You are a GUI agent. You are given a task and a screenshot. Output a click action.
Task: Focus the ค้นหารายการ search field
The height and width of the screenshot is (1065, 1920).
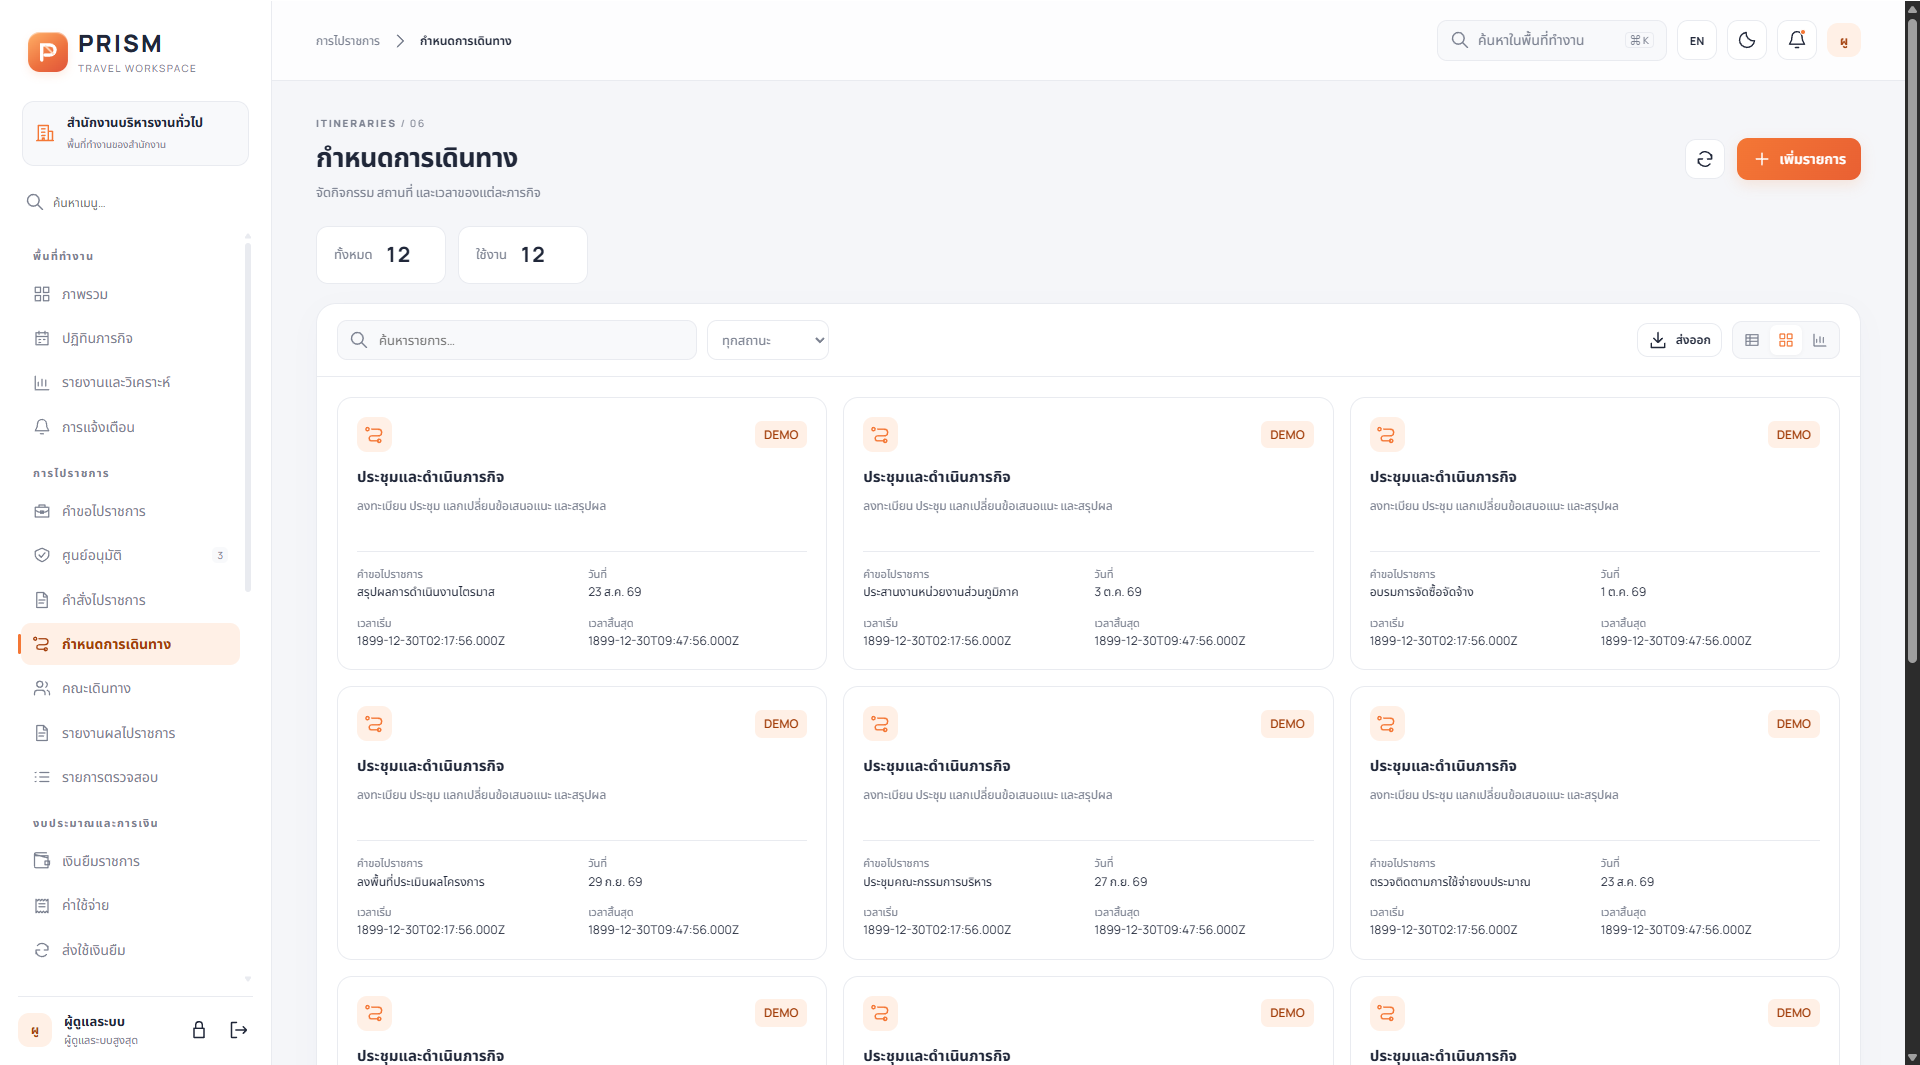[x=517, y=340]
